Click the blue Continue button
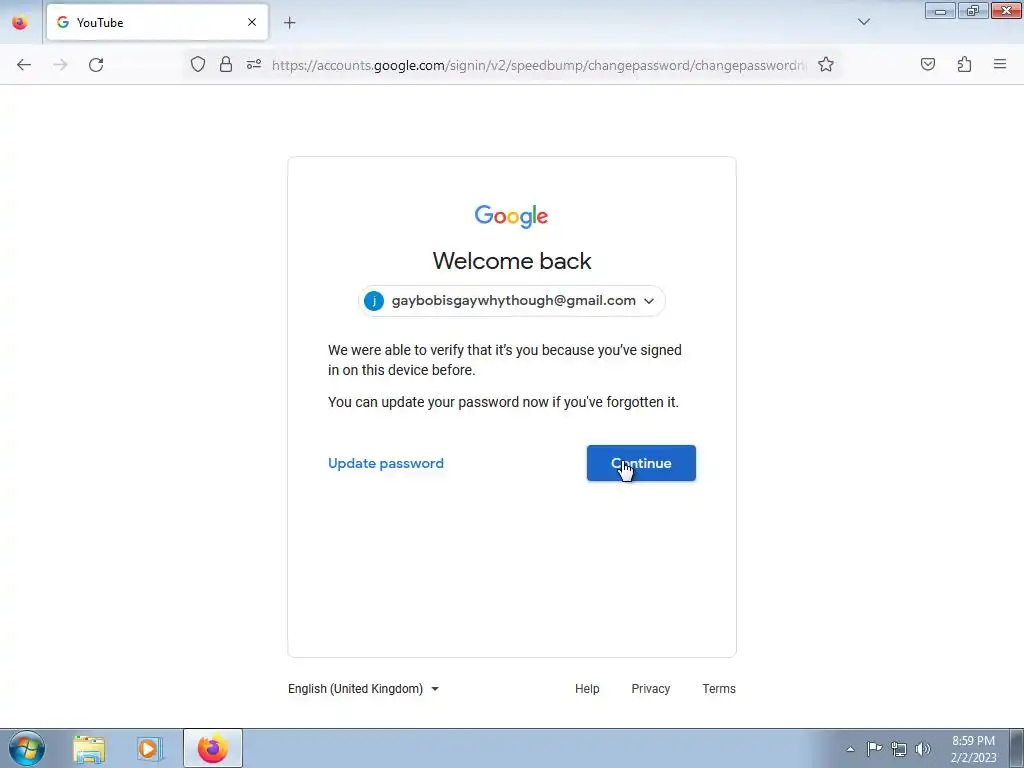This screenshot has width=1024, height=768. coord(641,463)
